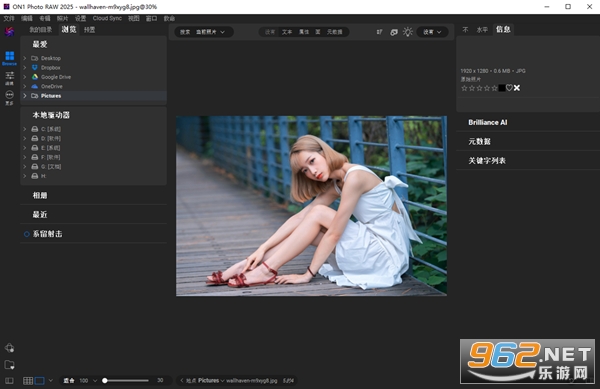Toggle the tethered shooting circle
The height and width of the screenshot is (389, 600).
[x=26, y=234]
